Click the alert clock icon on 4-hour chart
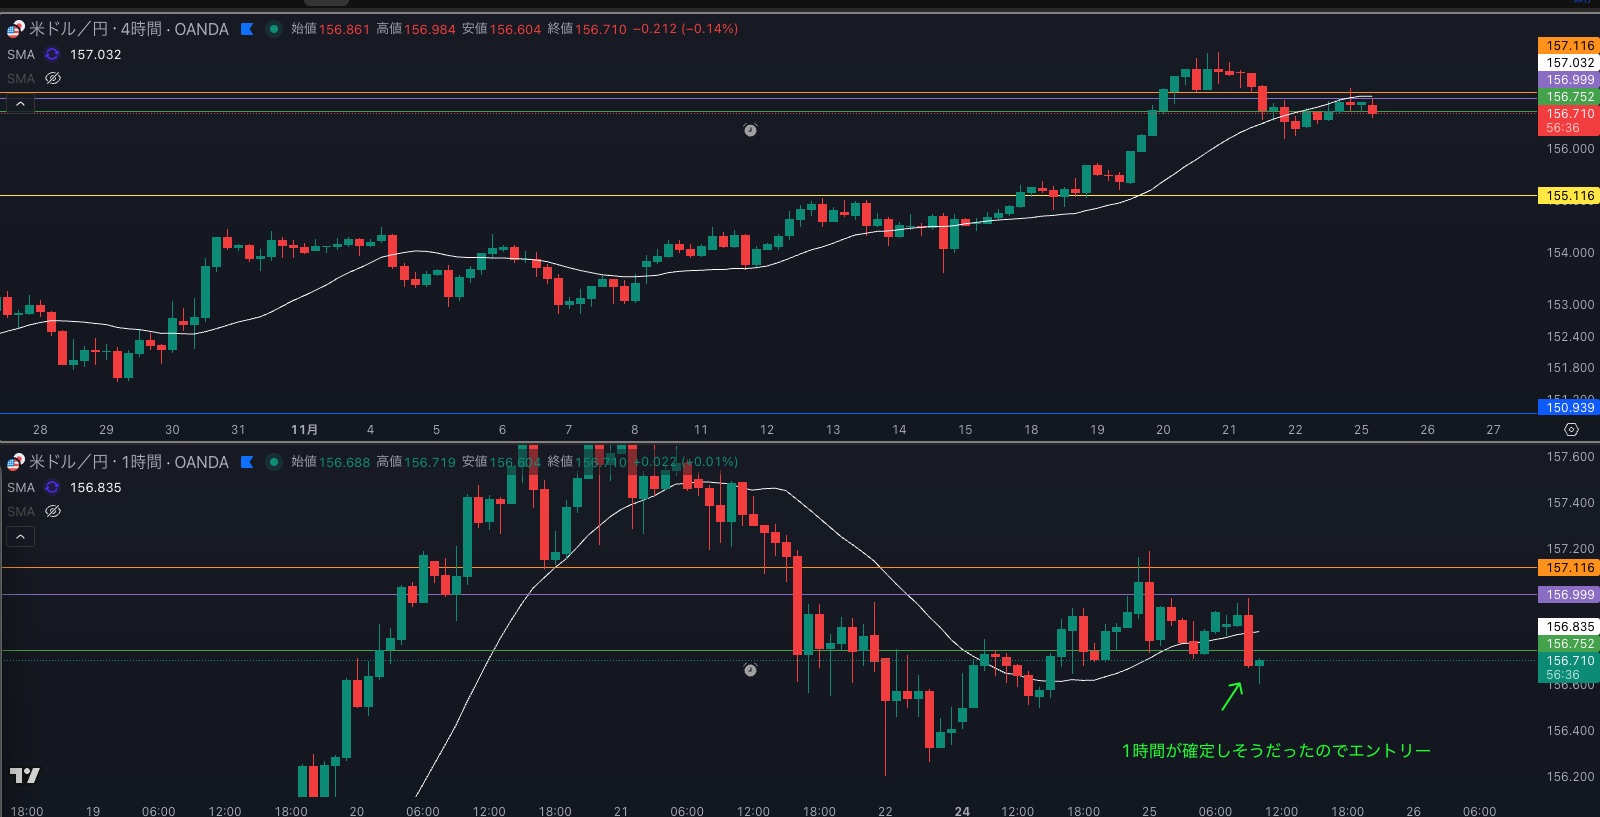The image size is (1600, 817). [x=750, y=130]
